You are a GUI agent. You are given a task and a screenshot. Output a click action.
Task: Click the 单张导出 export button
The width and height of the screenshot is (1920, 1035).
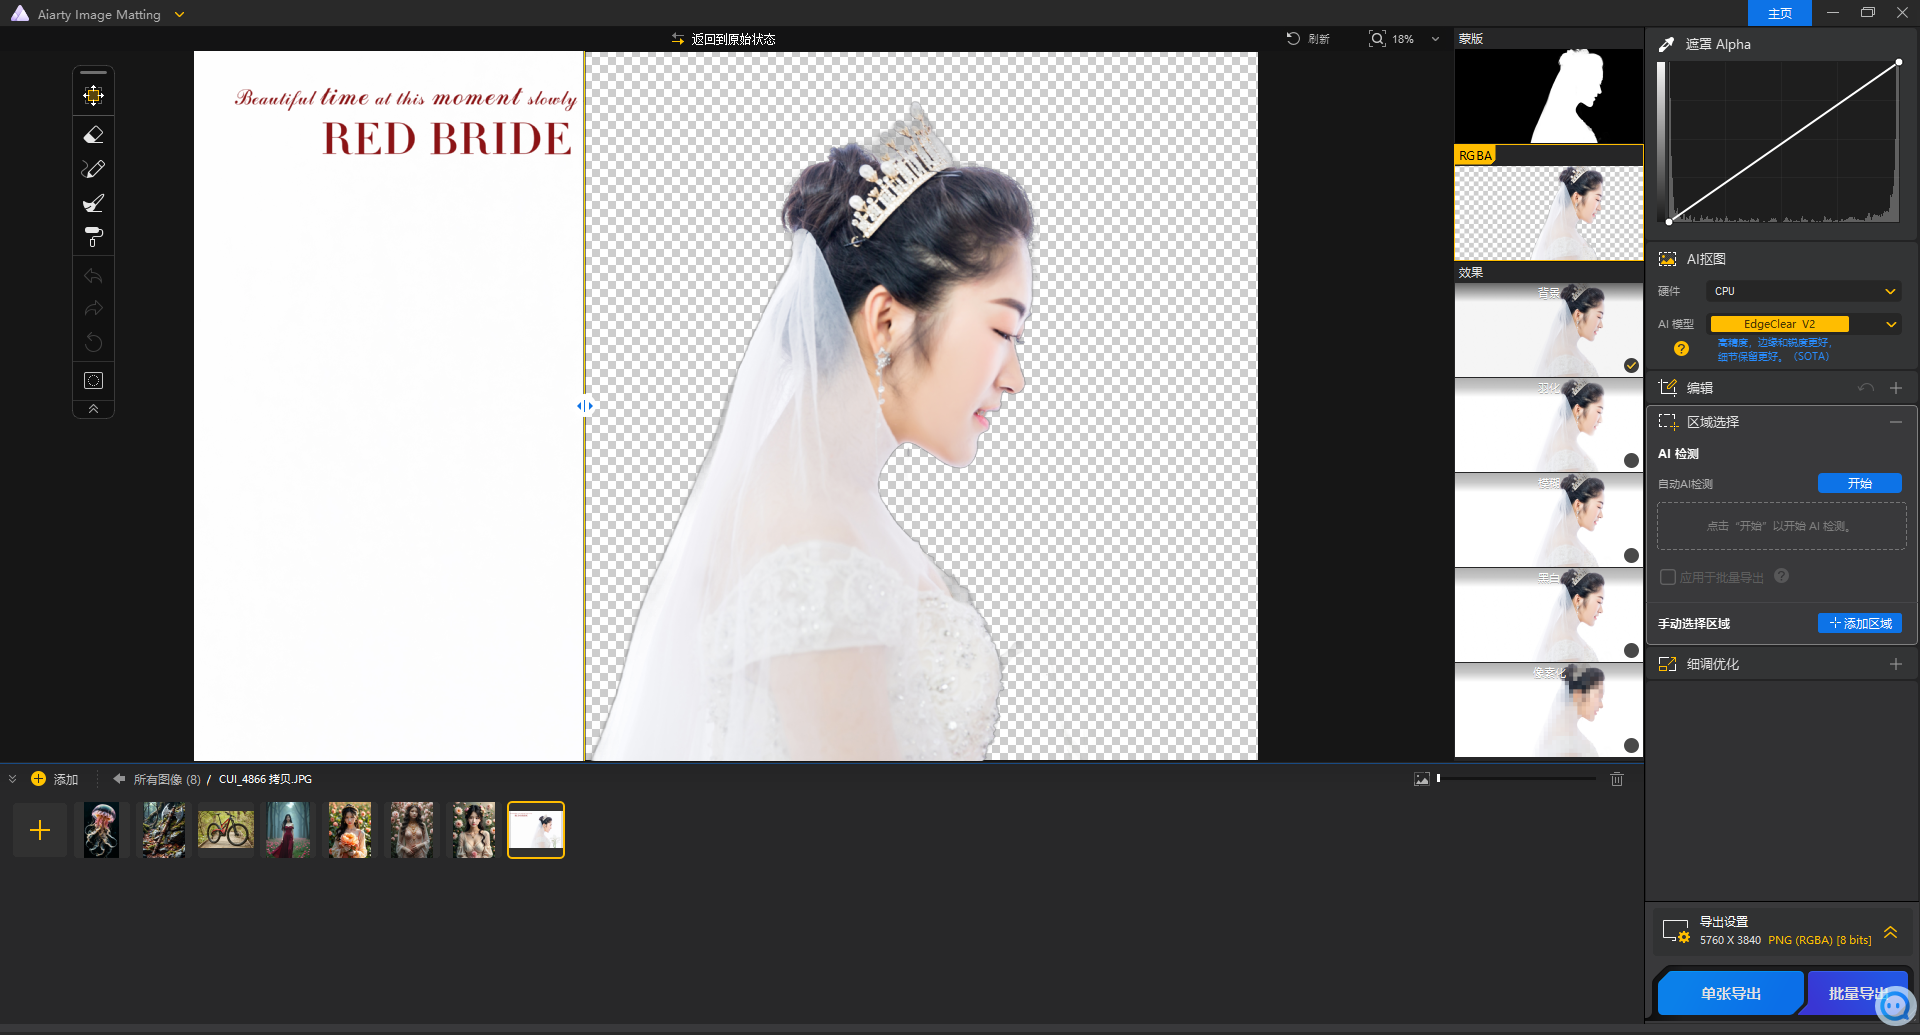[1730, 993]
